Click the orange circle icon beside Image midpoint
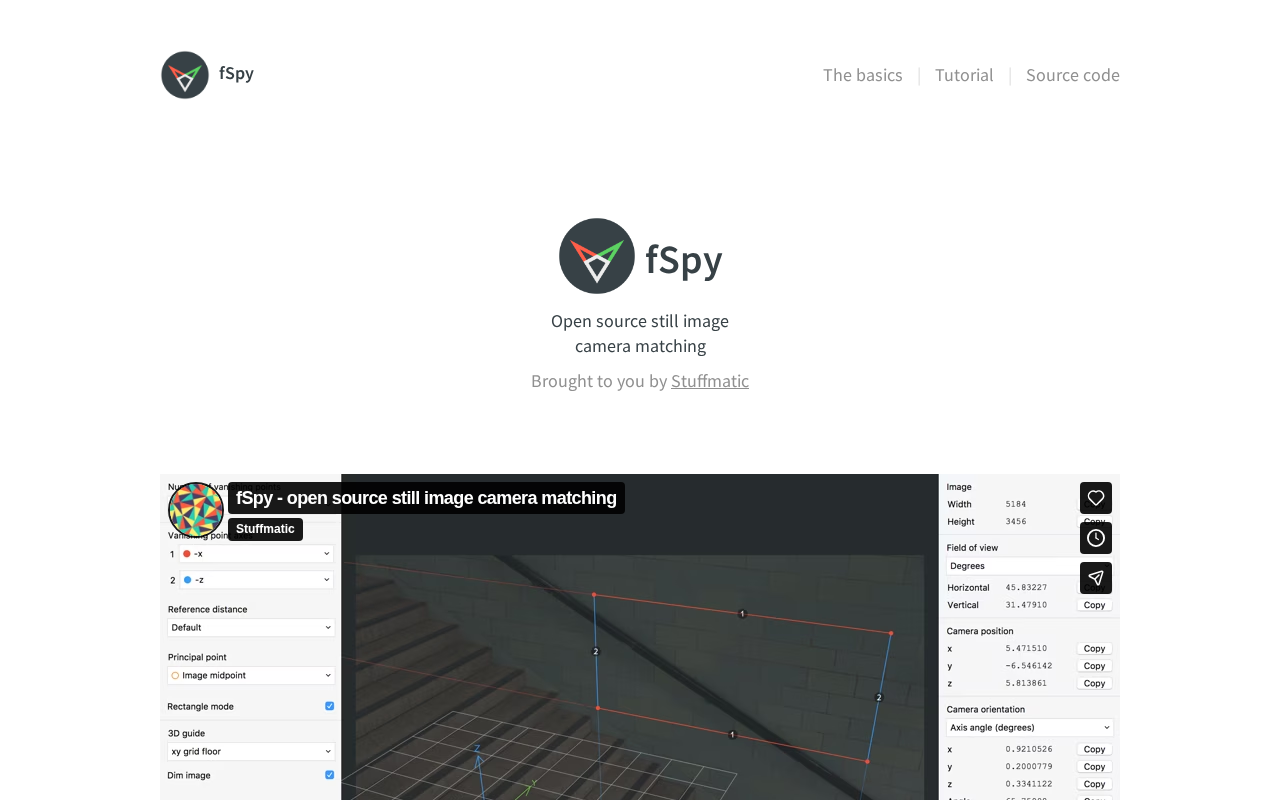Screen dimensions: 1280x800 [x=175, y=676]
